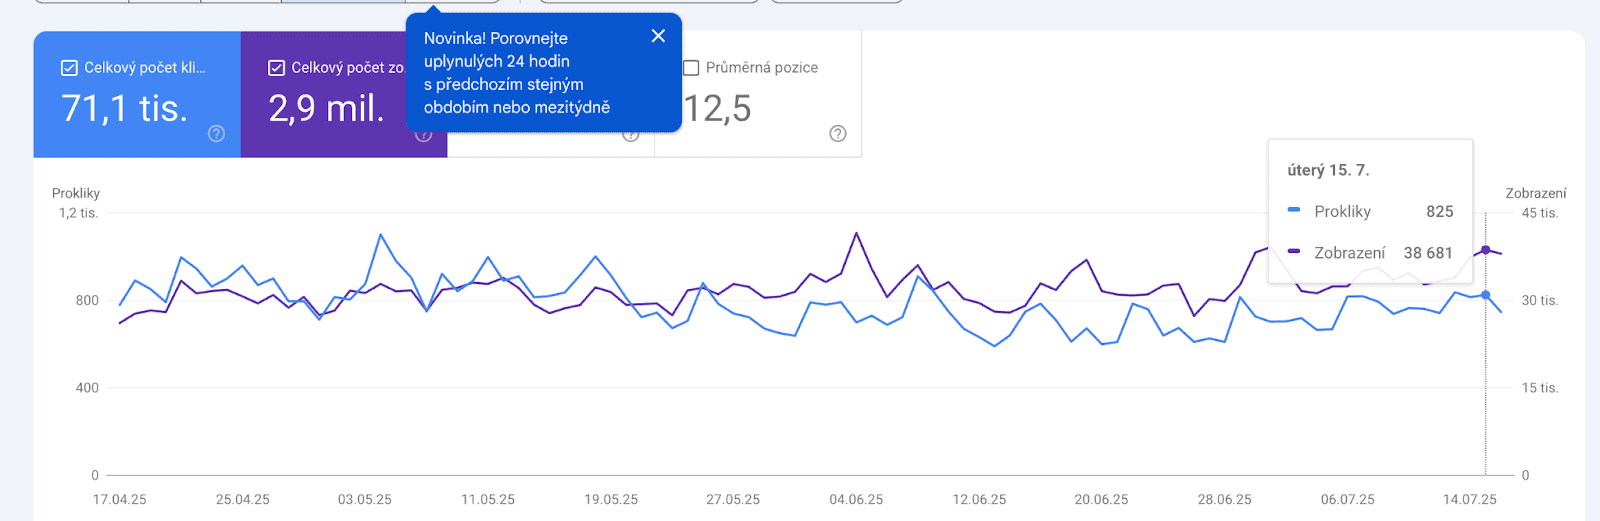Uncheck the "Celkový počet kli..." checkbox
Image resolution: width=1600 pixels, height=521 pixels.
point(69,68)
